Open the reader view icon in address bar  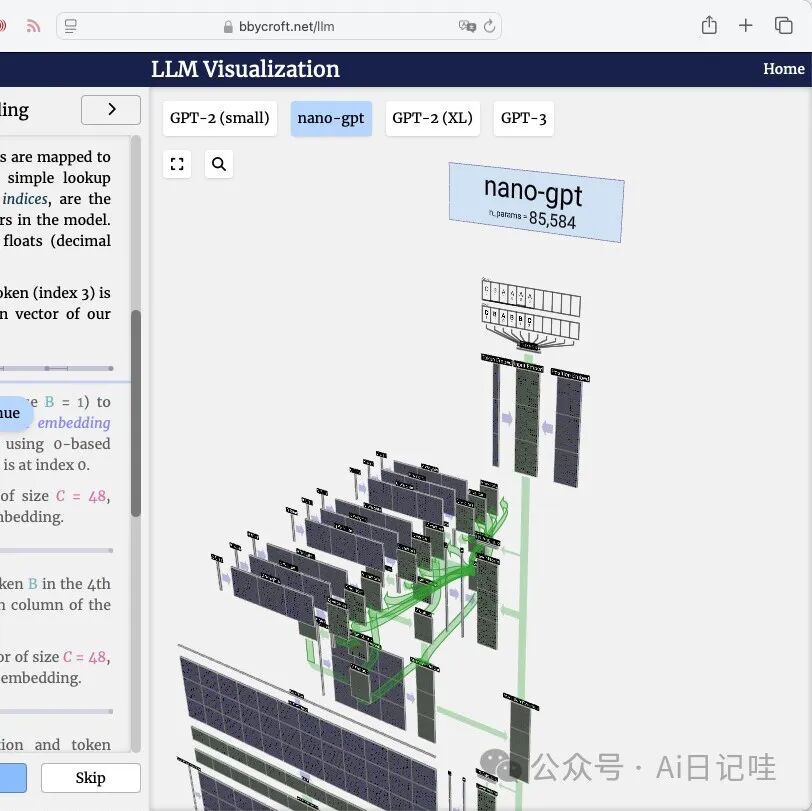[71, 26]
